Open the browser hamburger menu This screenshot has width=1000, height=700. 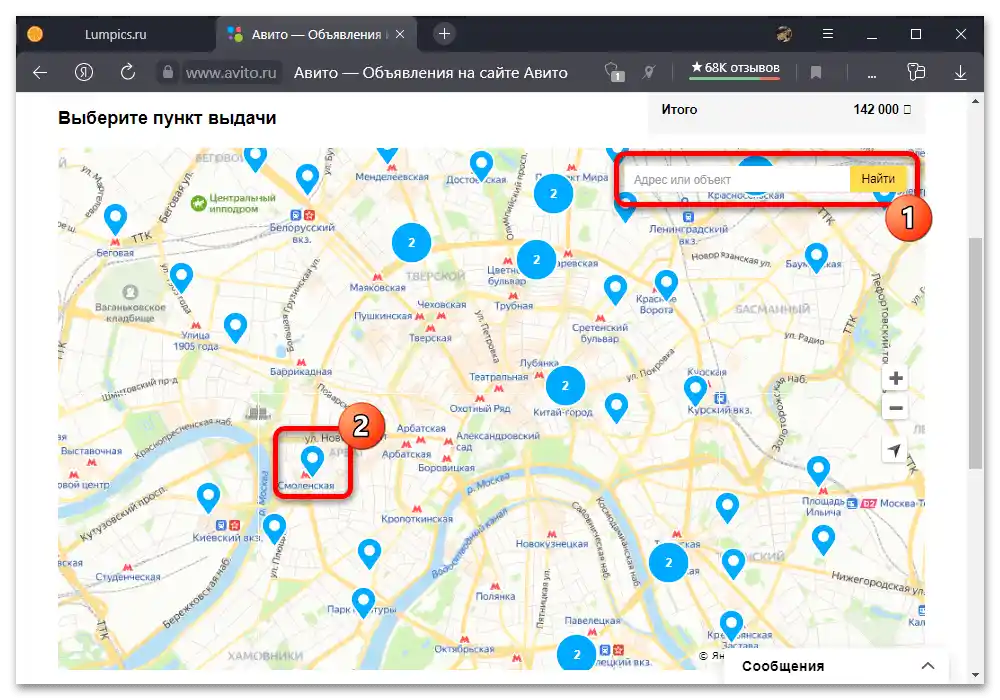point(828,34)
